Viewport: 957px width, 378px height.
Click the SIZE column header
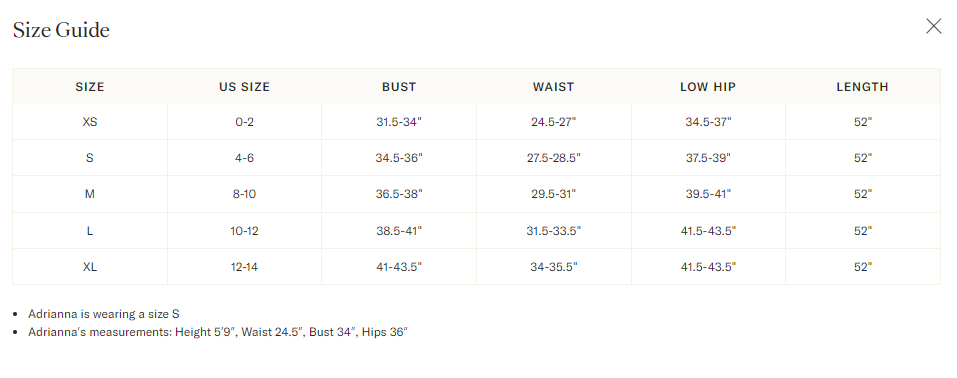[90, 87]
